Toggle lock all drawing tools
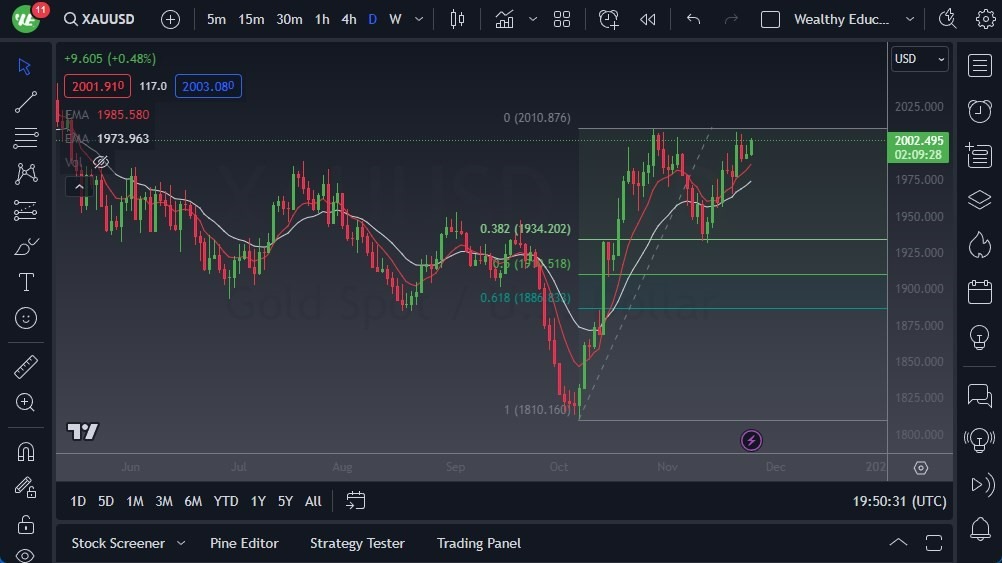Image resolution: width=1002 pixels, height=563 pixels. click(26, 524)
